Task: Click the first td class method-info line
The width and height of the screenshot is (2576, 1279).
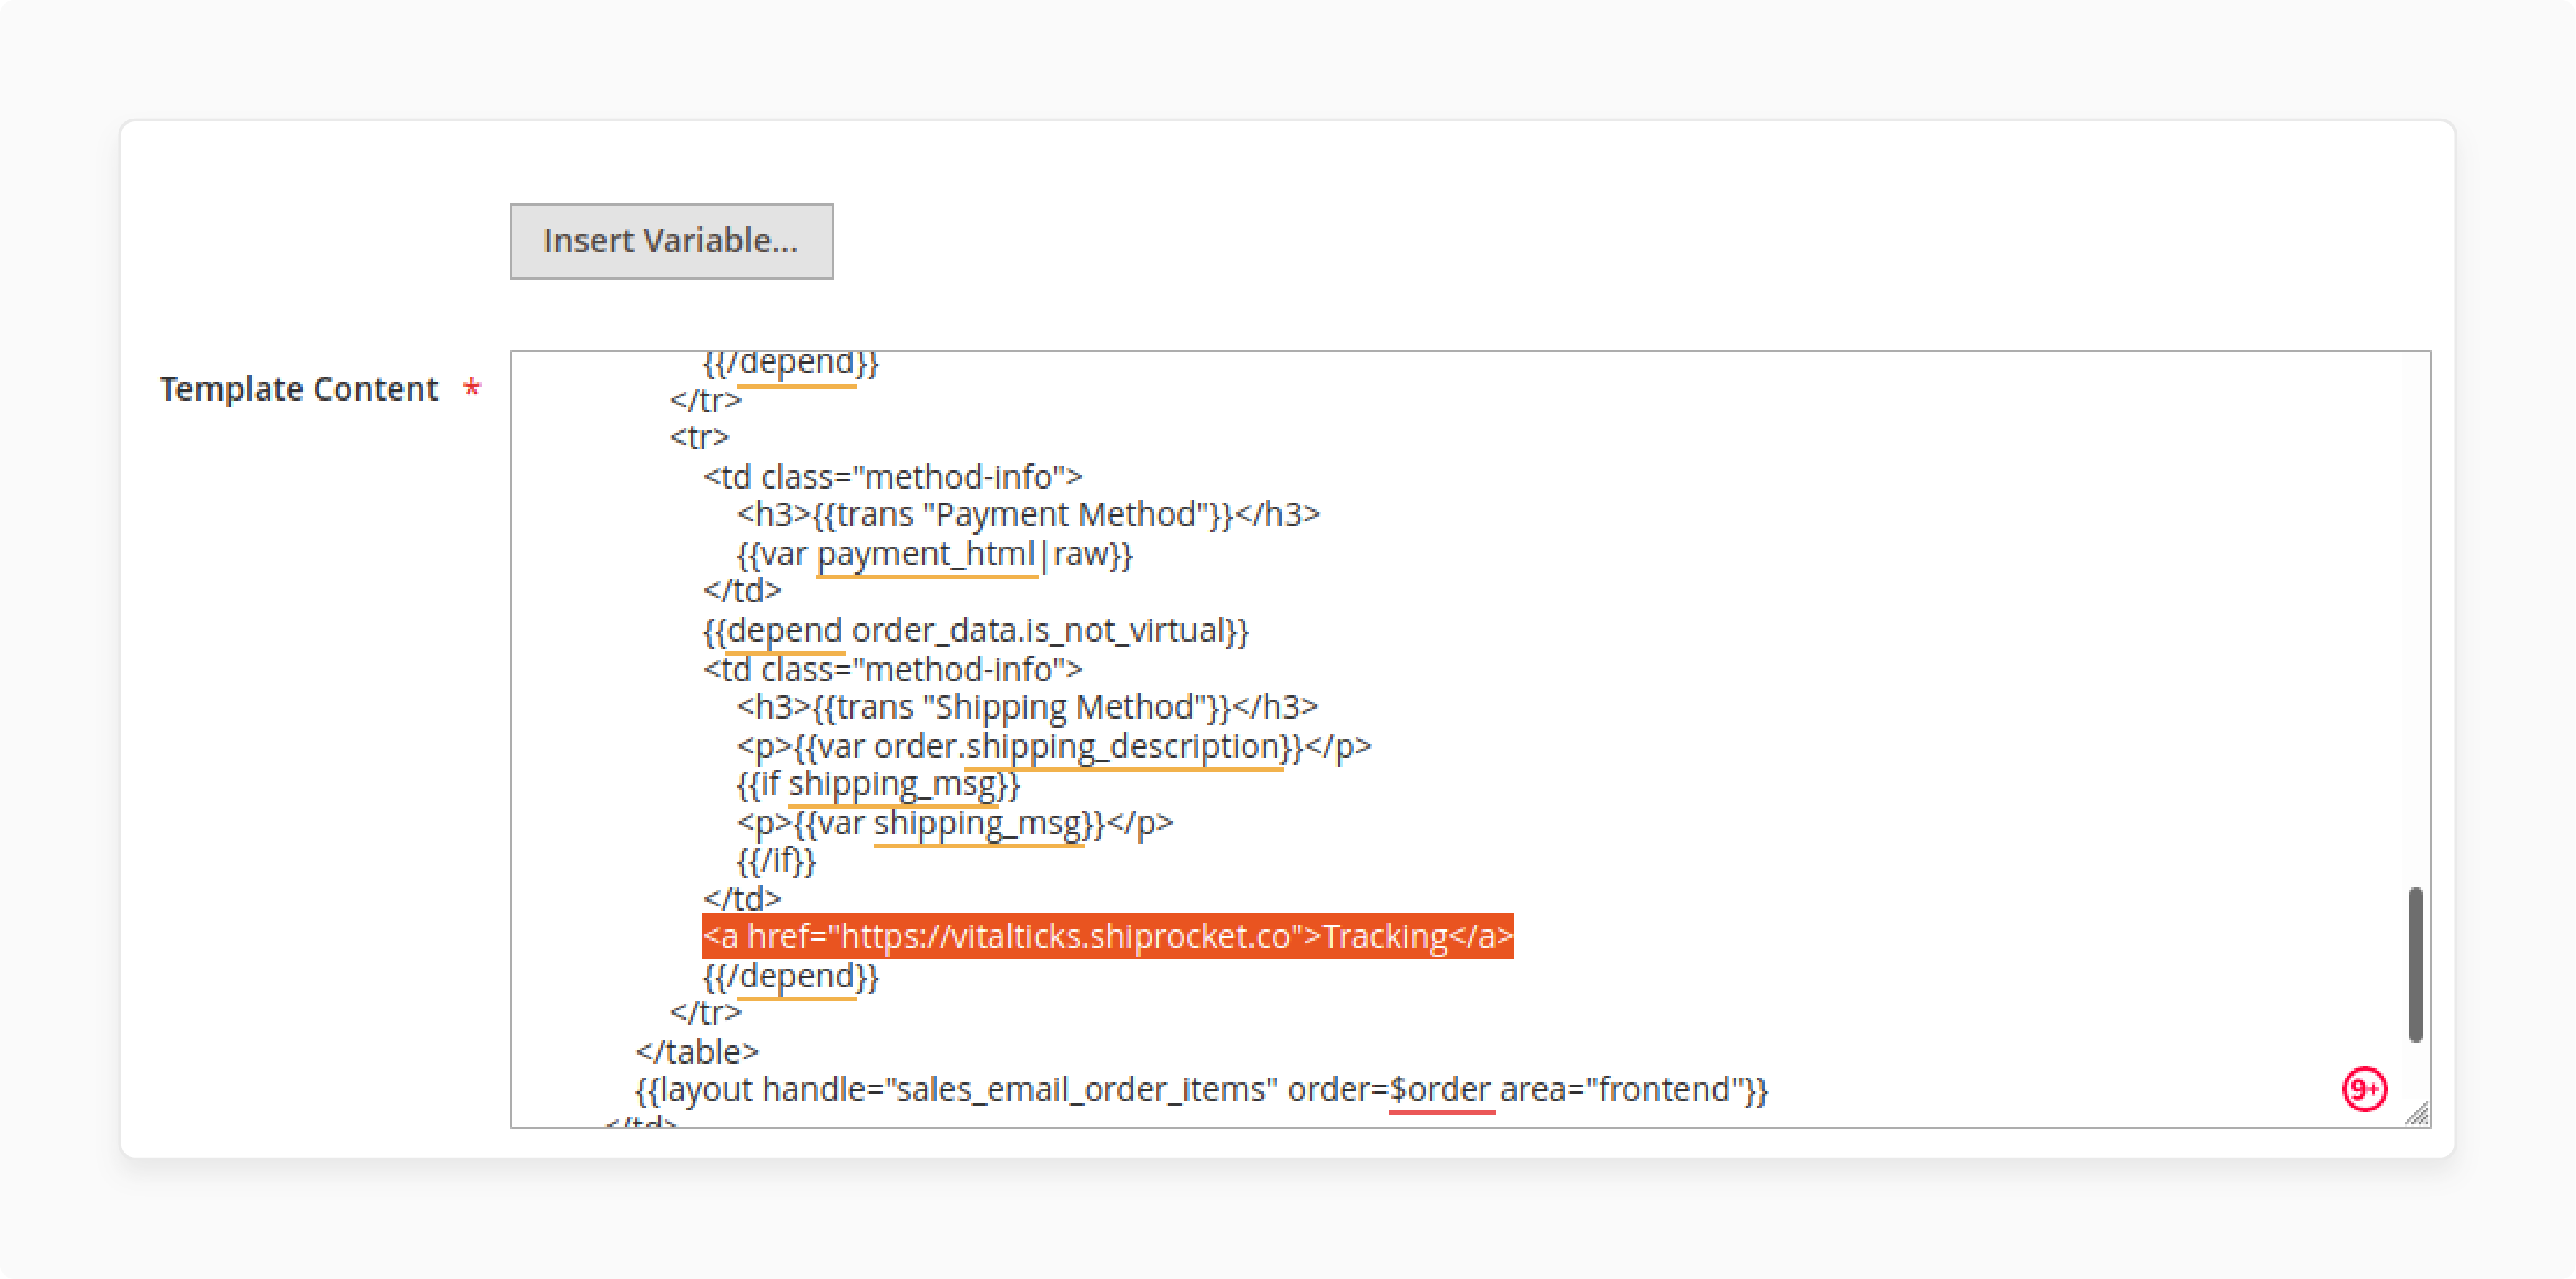Action: pyautogui.click(x=893, y=476)
